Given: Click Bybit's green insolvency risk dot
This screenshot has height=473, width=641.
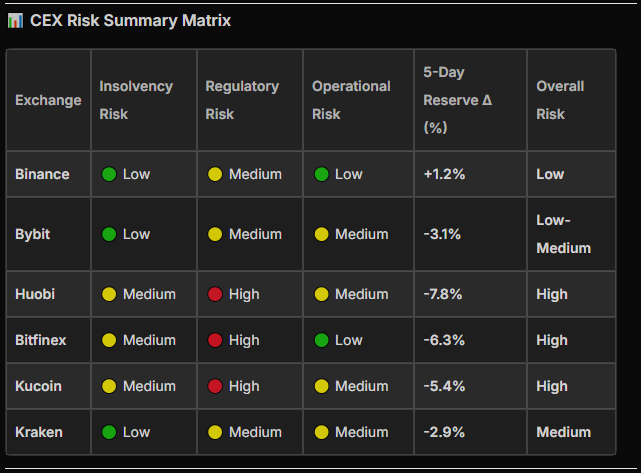Looking at the screenshot, I should click(109, 234).
